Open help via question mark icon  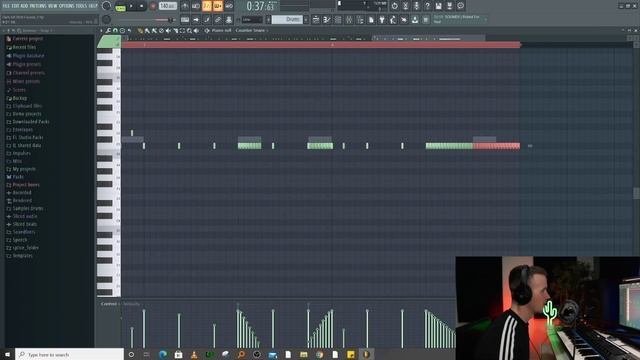tap(427, 6)
